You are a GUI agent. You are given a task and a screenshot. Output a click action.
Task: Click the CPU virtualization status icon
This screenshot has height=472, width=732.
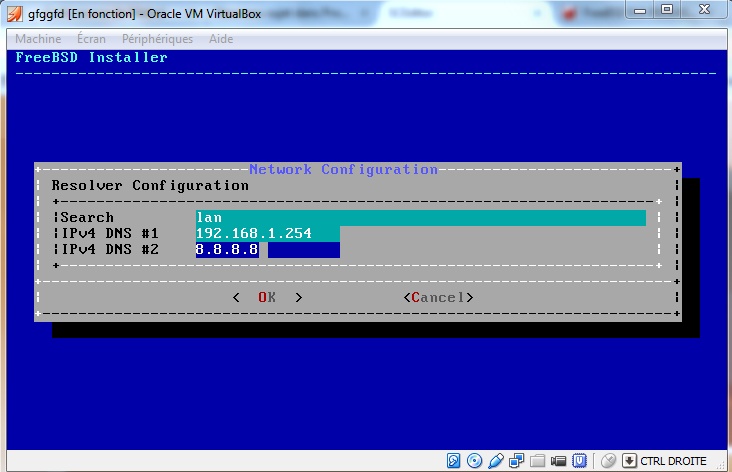(579, 461)
